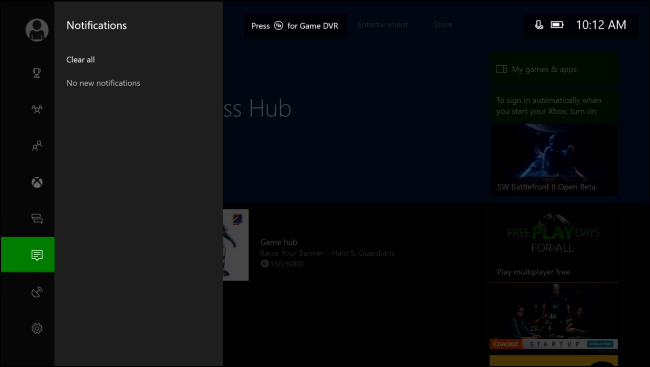Image resolution: width=650 pixels, height=367 pixels.
Task: Click the microphone status icon
Action: point(538,25)
